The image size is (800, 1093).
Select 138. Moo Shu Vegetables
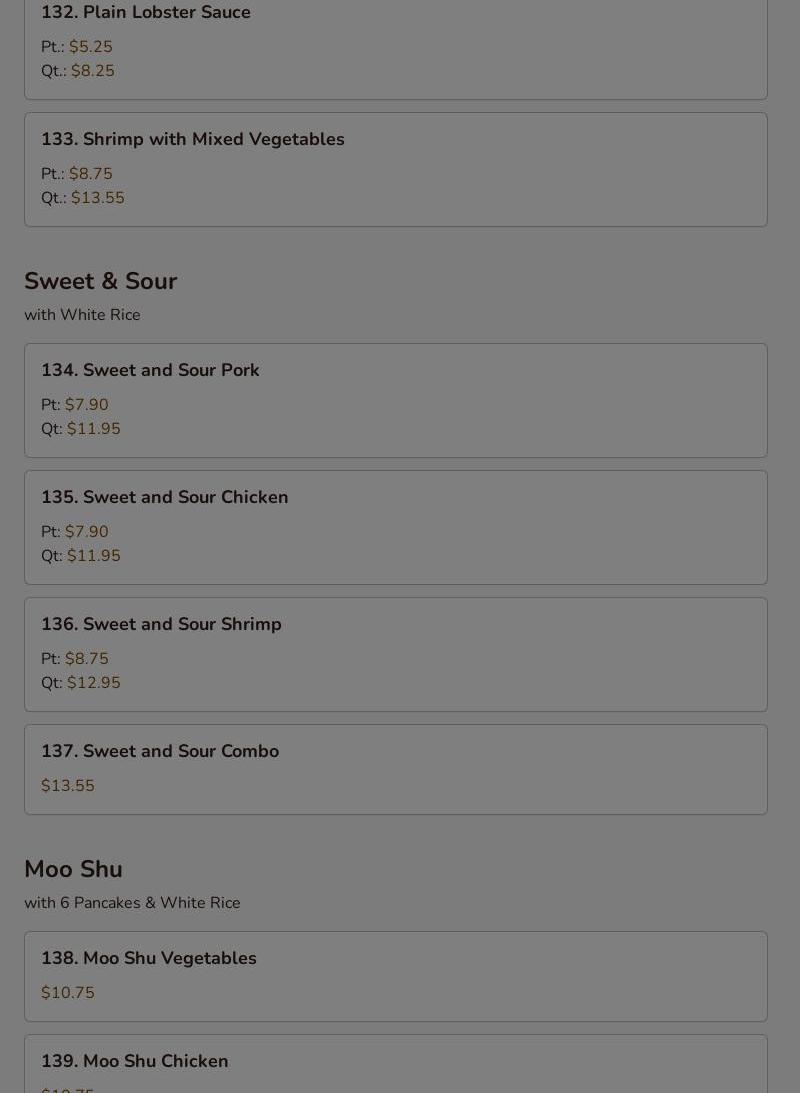coord(149,958)
